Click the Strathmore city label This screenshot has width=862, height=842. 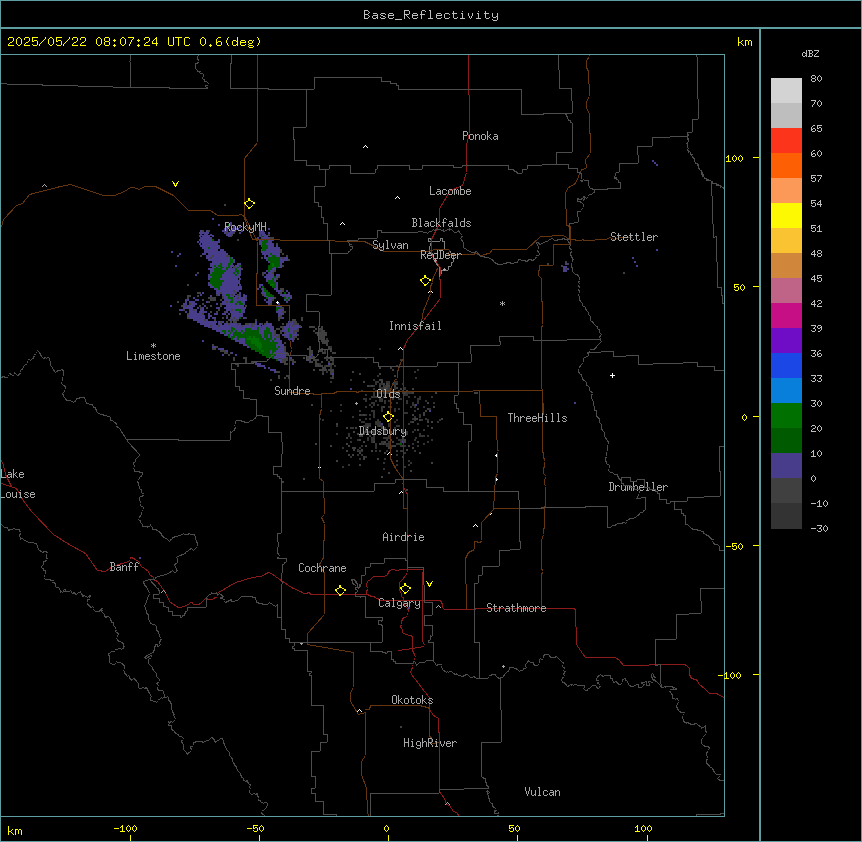pyautogui.click(x=516, y=608)
